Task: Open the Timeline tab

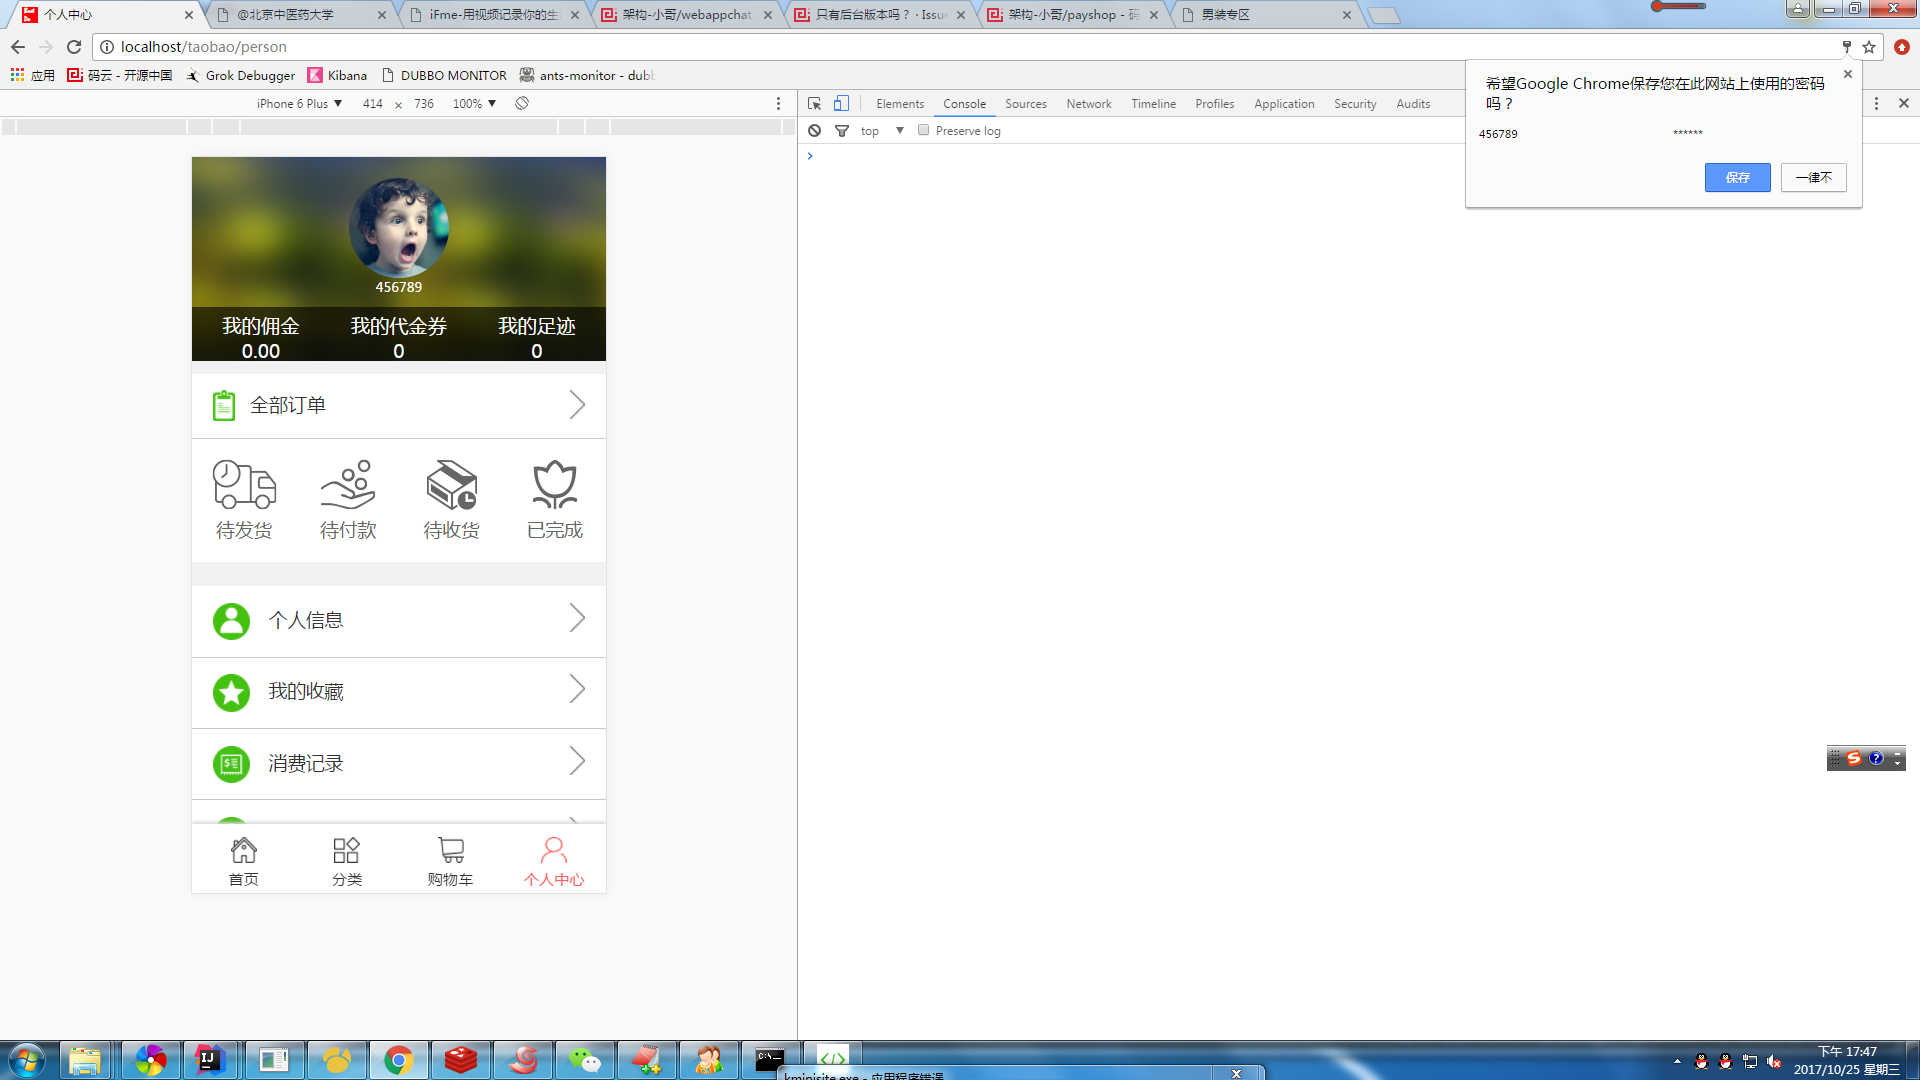Action: 1153,104
